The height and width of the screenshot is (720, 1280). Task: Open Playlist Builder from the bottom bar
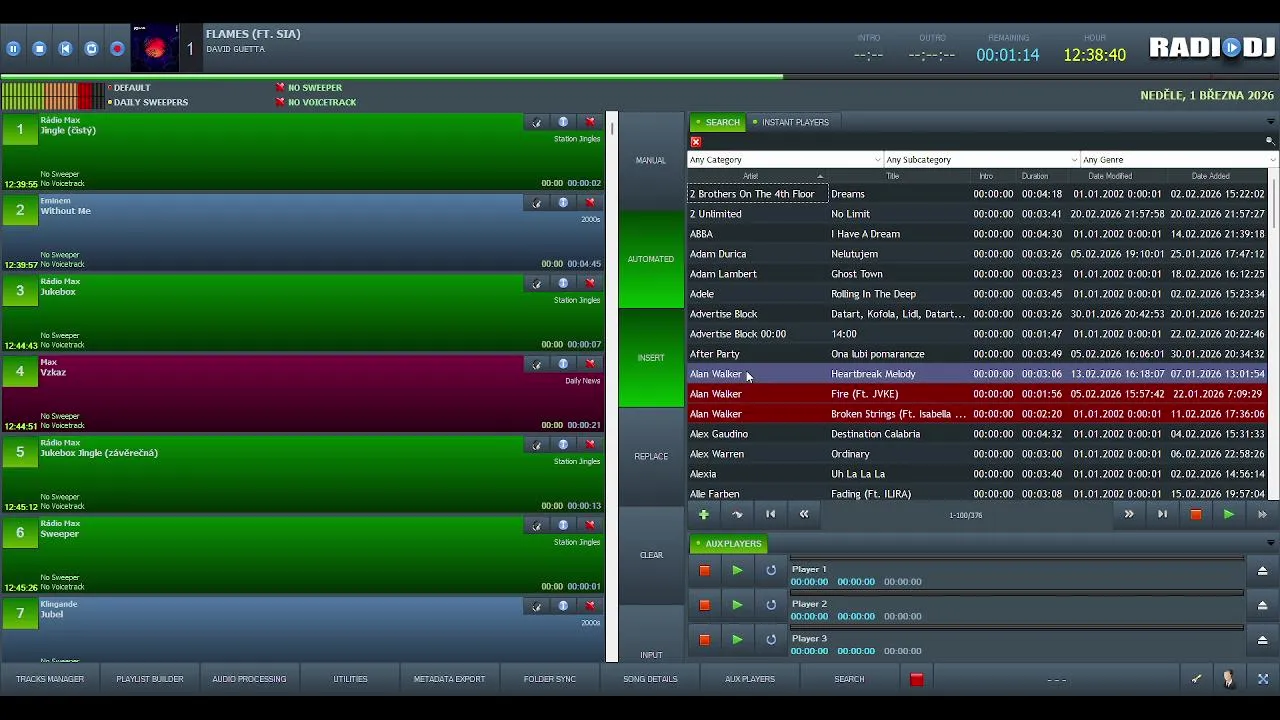[x=150, y=679]
